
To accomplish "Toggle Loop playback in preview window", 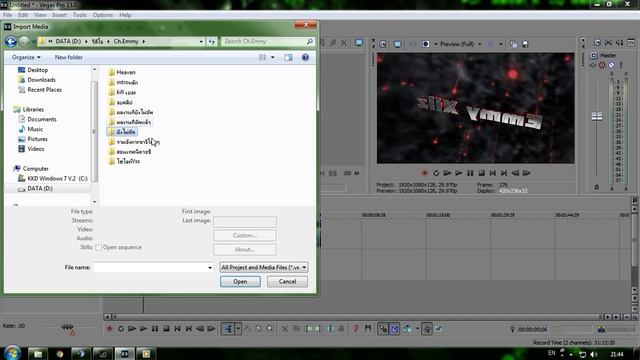I will [436, 173].
